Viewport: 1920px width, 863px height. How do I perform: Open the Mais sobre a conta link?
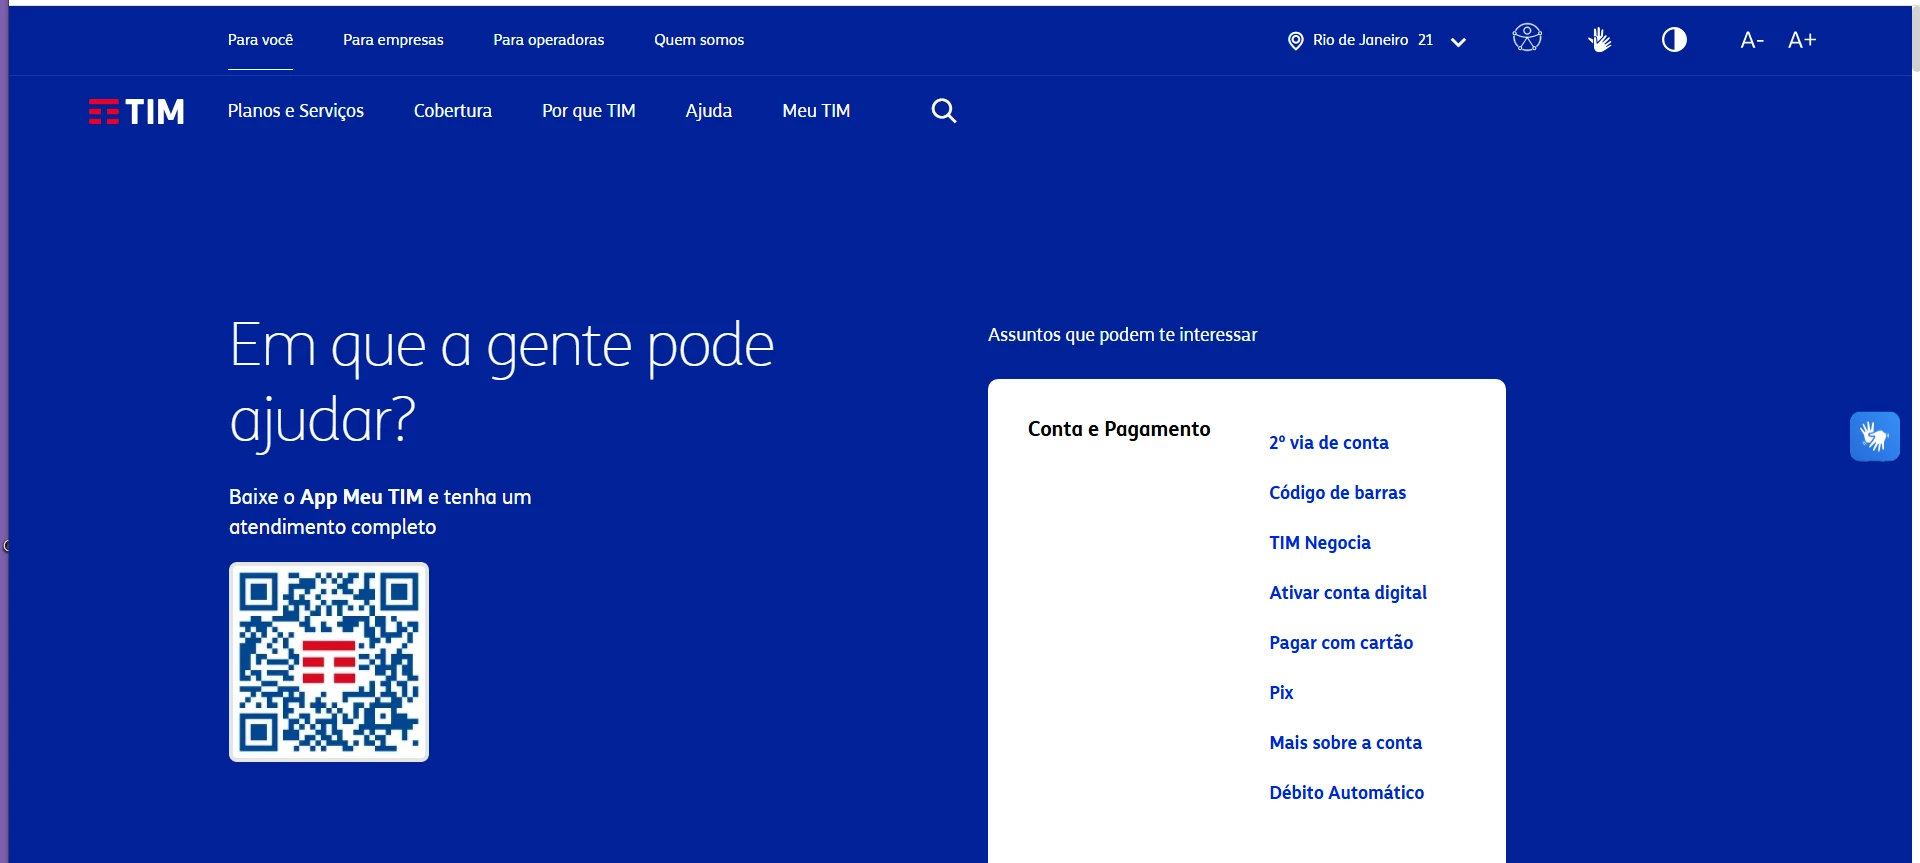click(x=1346, y=743)
